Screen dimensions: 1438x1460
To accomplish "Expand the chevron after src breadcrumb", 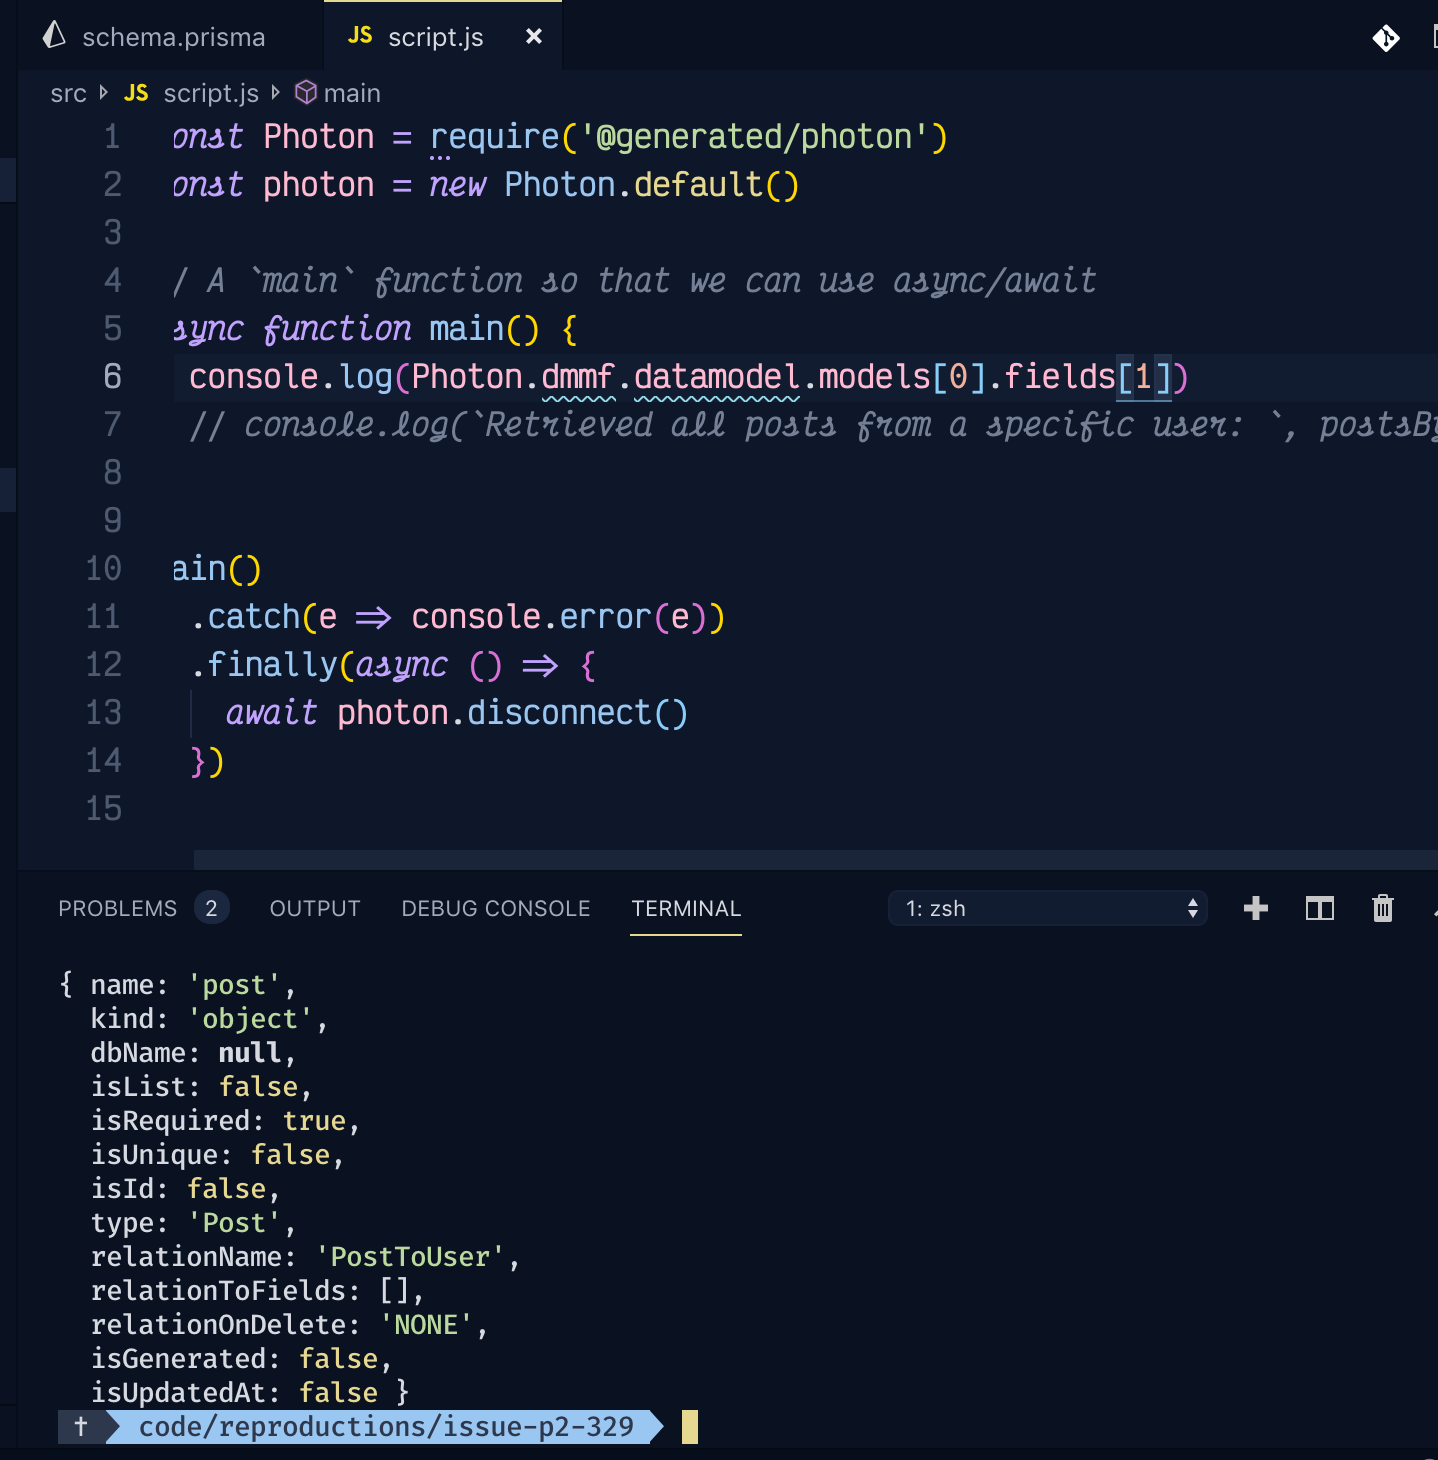I will (x=103, y=92).
